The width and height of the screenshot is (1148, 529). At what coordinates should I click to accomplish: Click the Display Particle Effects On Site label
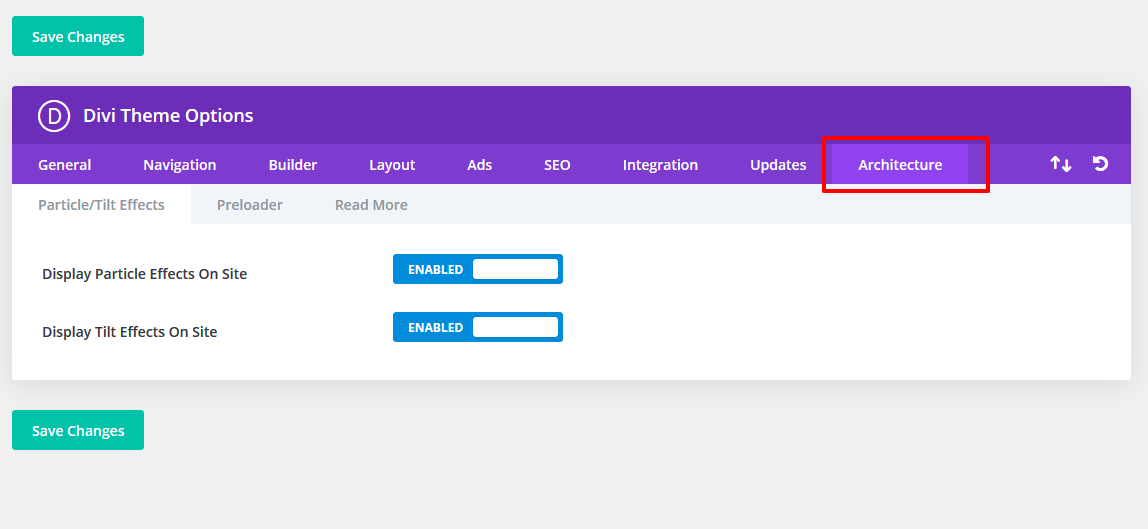point(144,274)
